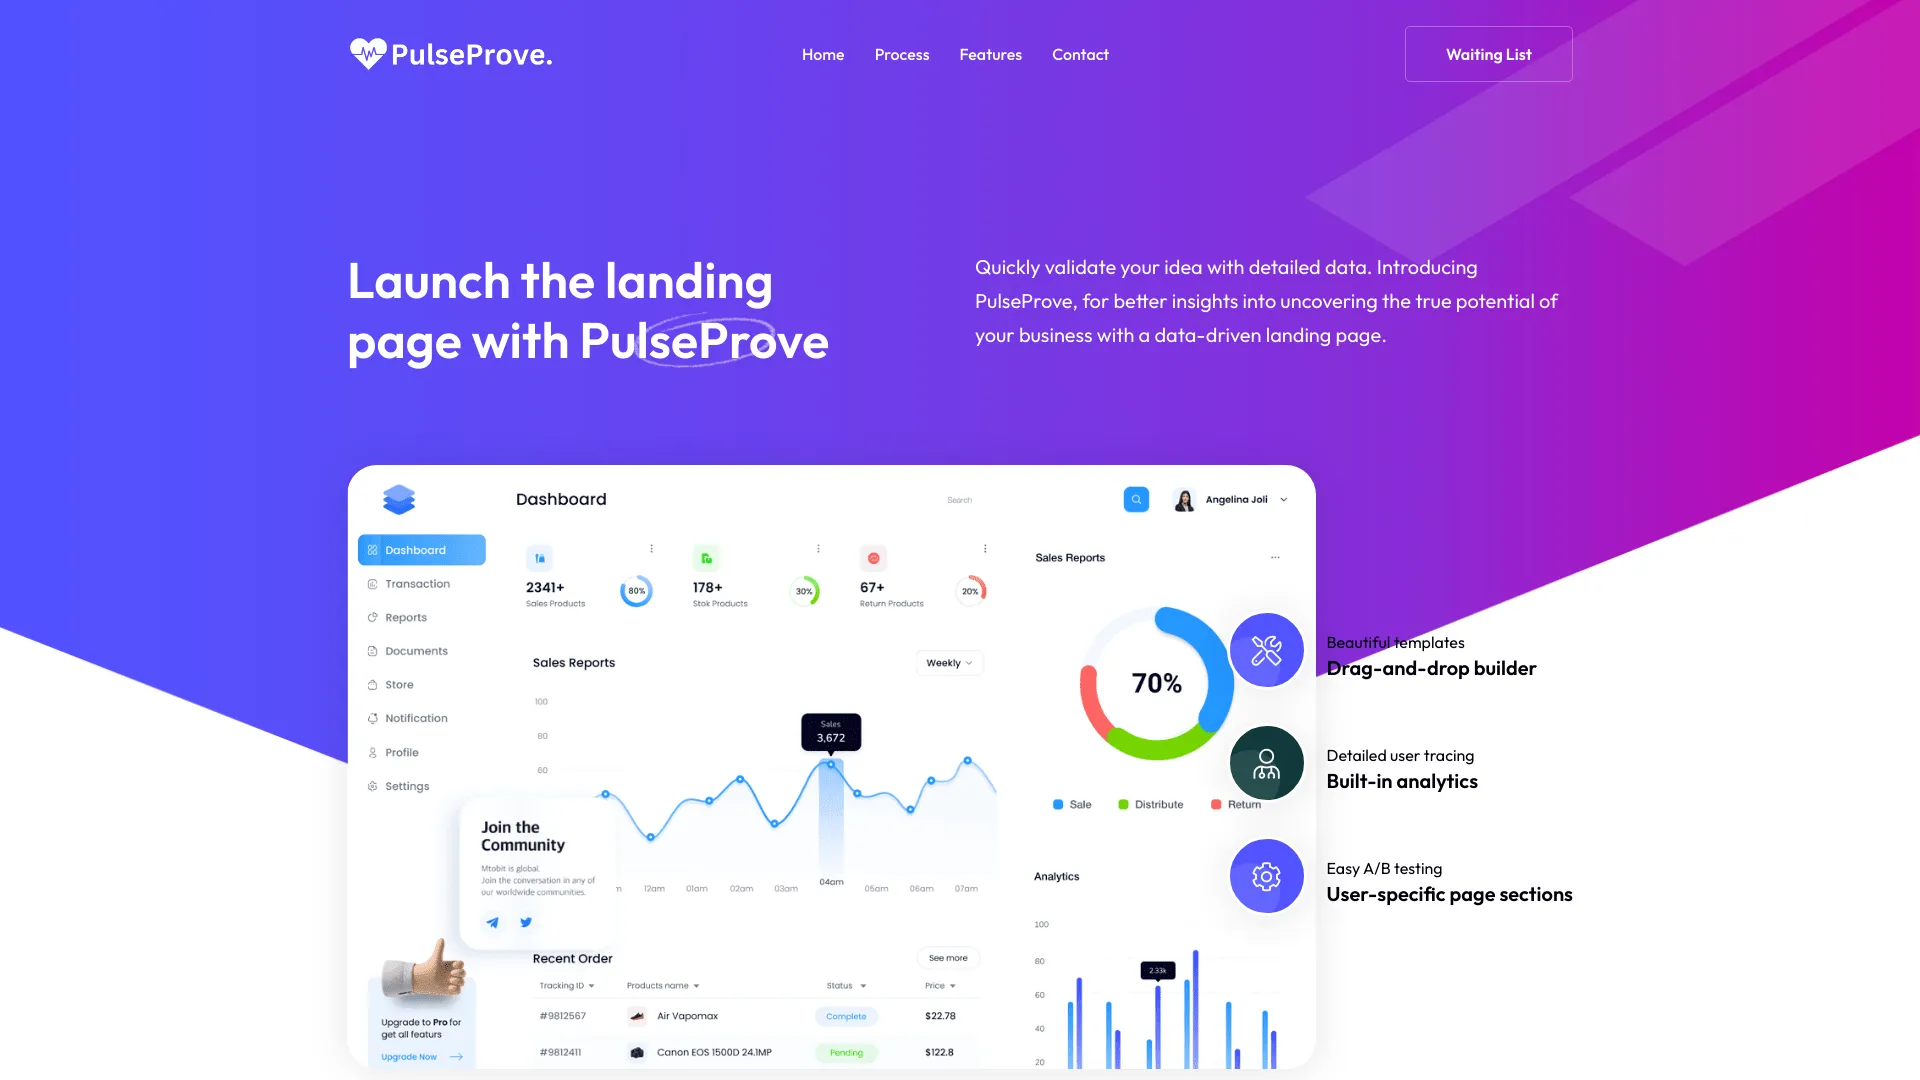Click the Features navigation menu item
The height and width of the screenshot is (1080, 1920).
tap(990, 54)
